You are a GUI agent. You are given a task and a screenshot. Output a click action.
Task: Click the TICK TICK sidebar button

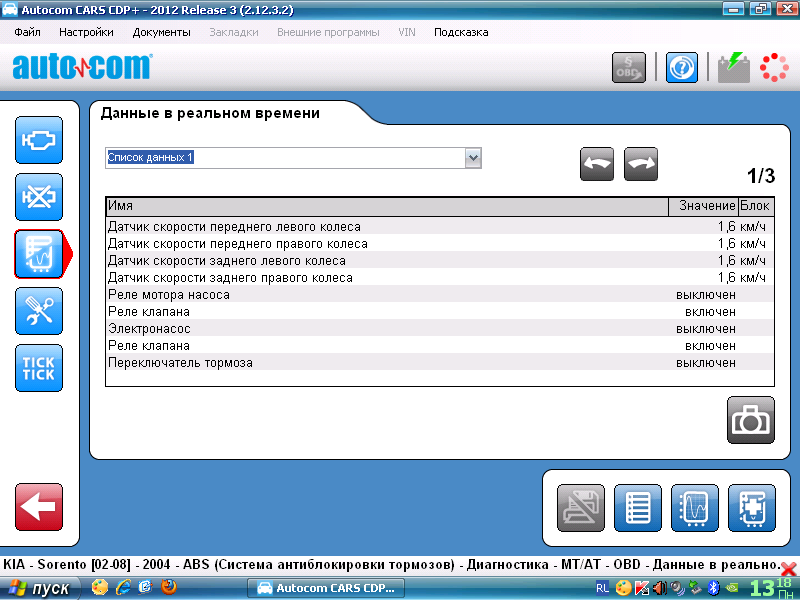pyautogui.click(x=39, y=368)
